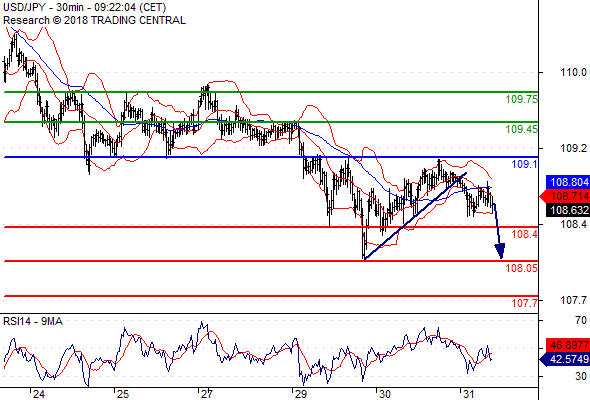Click the blue 109.1 pivot label

click(525, 164)
